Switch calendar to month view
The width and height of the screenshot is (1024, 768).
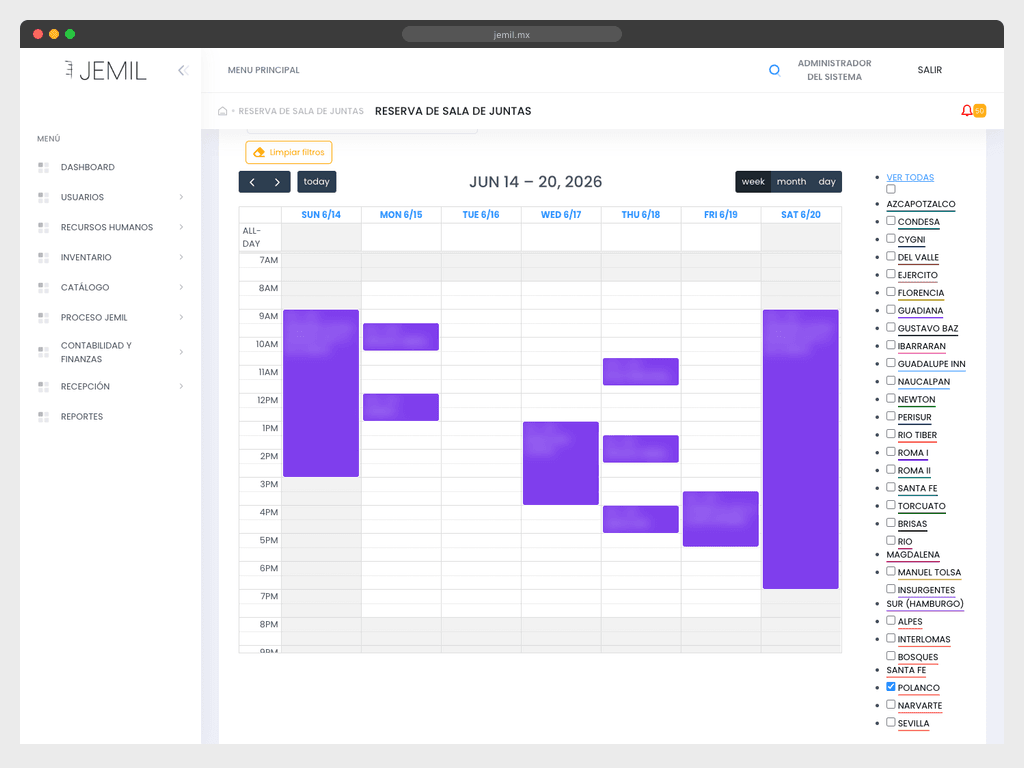point(792,182)
